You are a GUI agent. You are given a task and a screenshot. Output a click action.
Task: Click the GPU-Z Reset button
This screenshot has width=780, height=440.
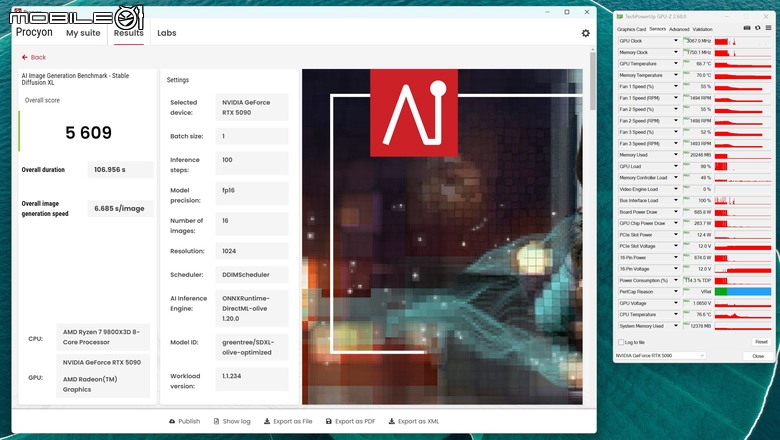tap(761, 342)
